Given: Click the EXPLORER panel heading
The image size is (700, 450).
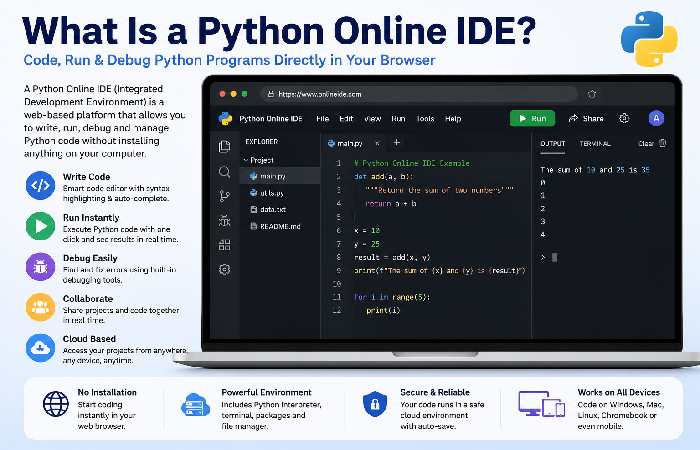Looking at the screenshot, I should (x=262, y=142).
